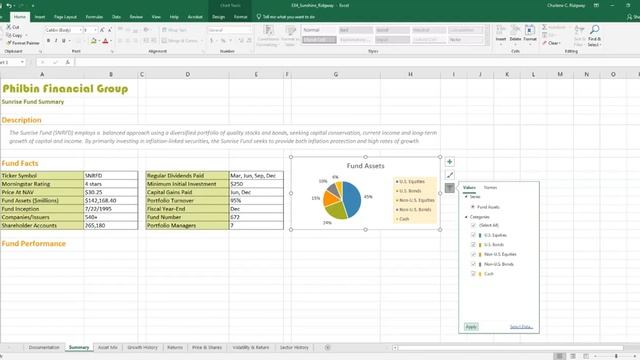
Task: Open Ribbon Display Options in title bar
Action: (x=596, y=6)
